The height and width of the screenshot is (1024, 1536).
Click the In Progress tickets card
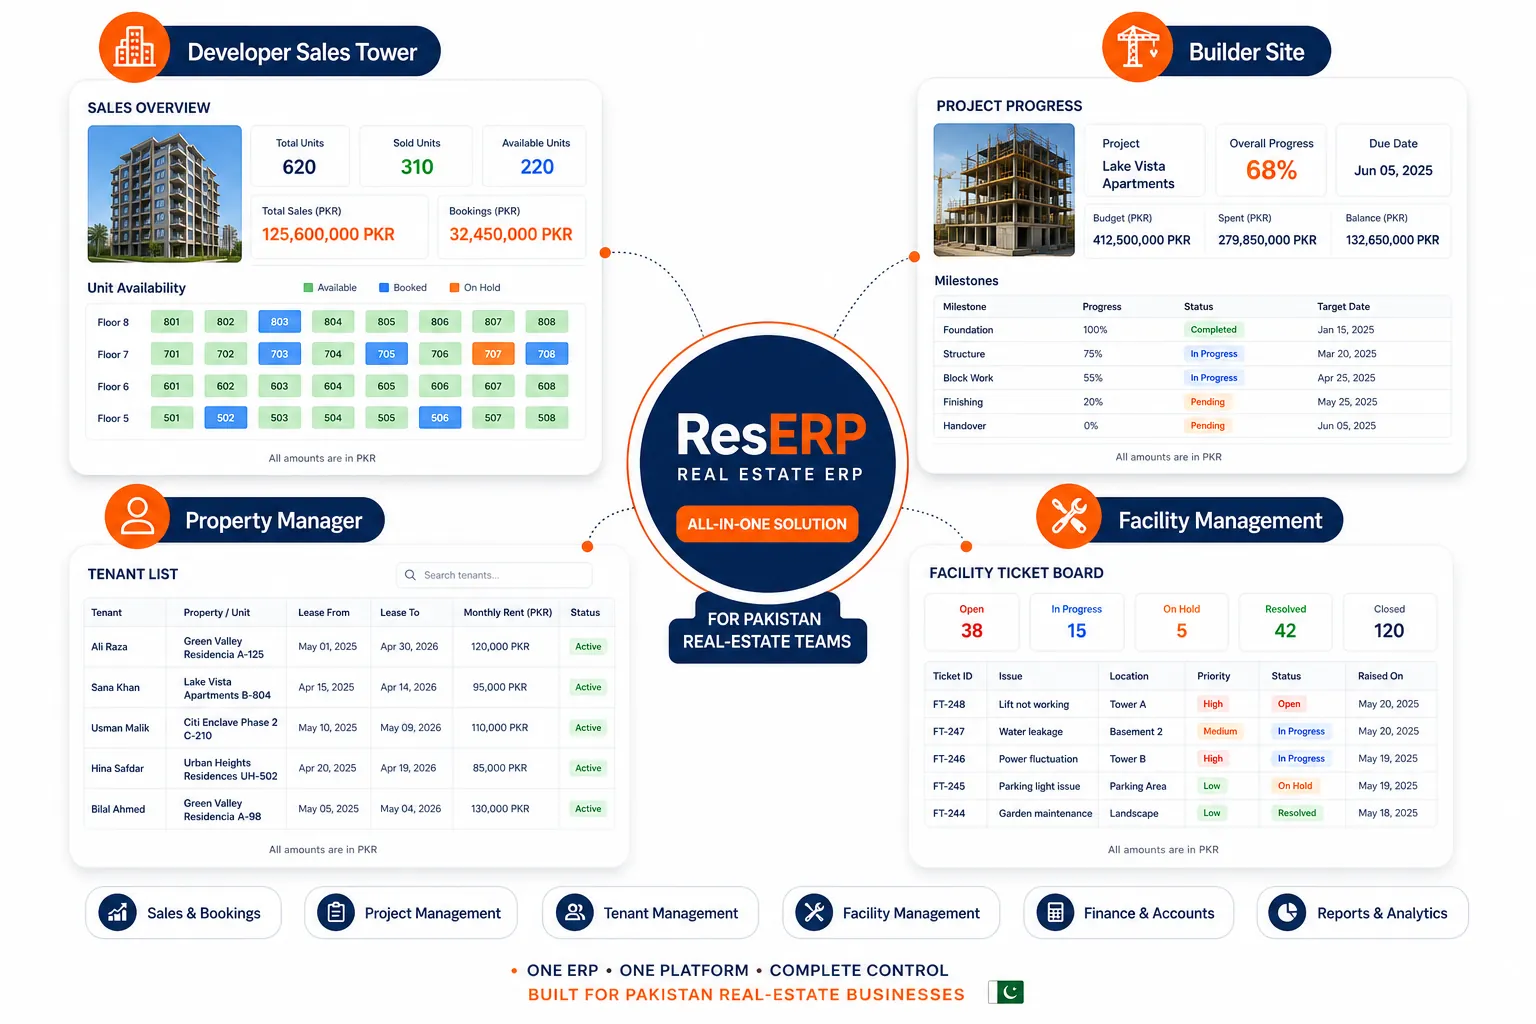coord(1077,622)
